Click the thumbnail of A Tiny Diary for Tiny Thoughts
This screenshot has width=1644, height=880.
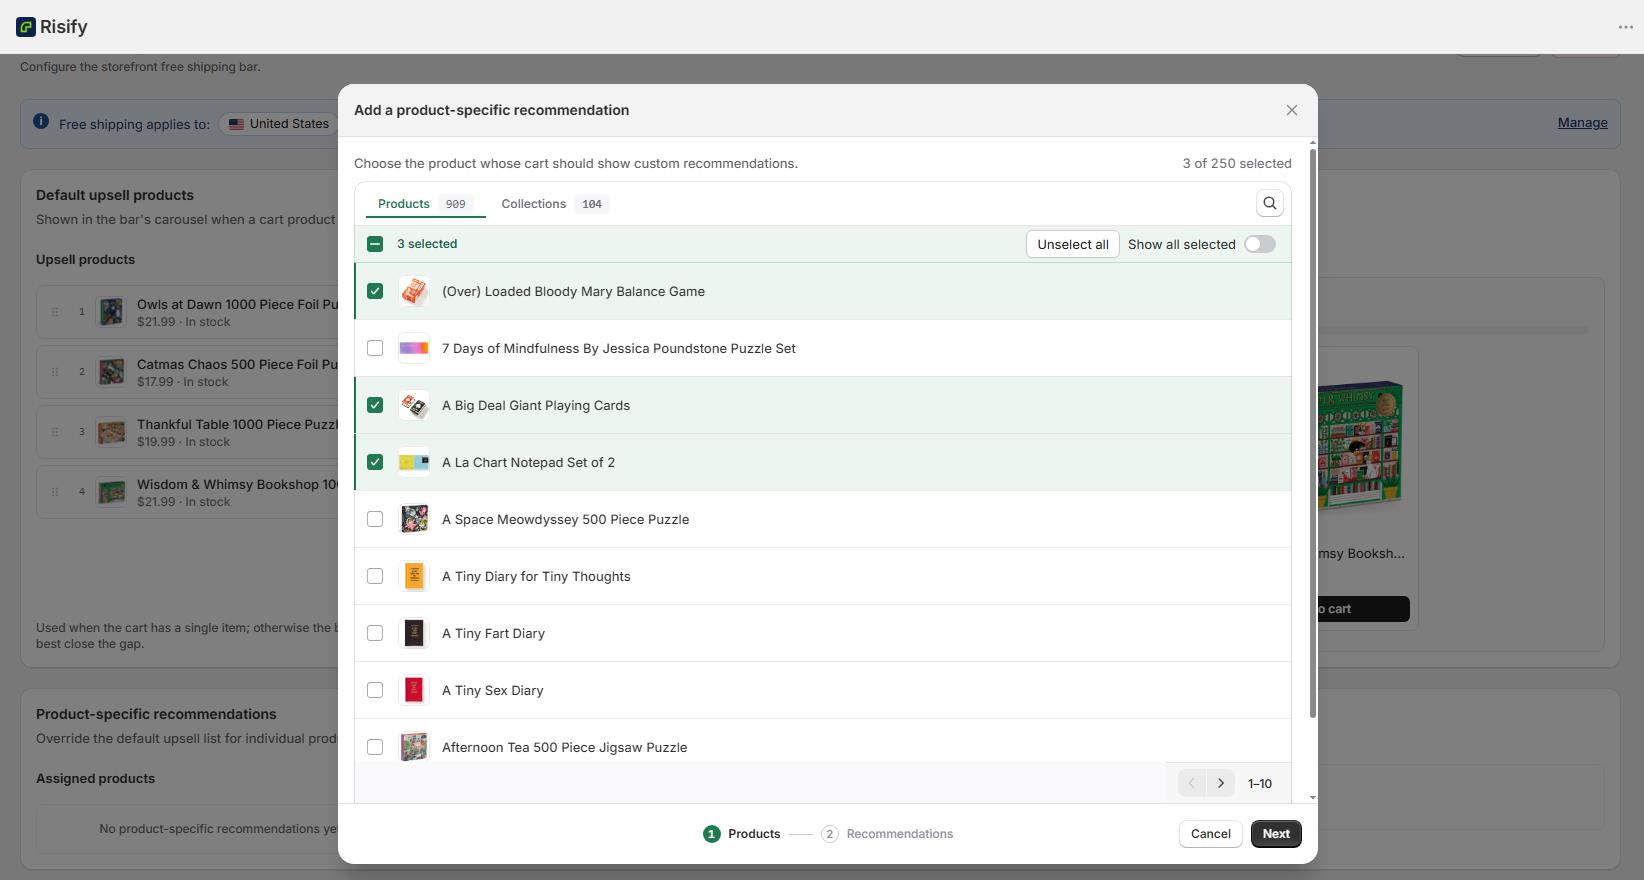click(414, 576)
